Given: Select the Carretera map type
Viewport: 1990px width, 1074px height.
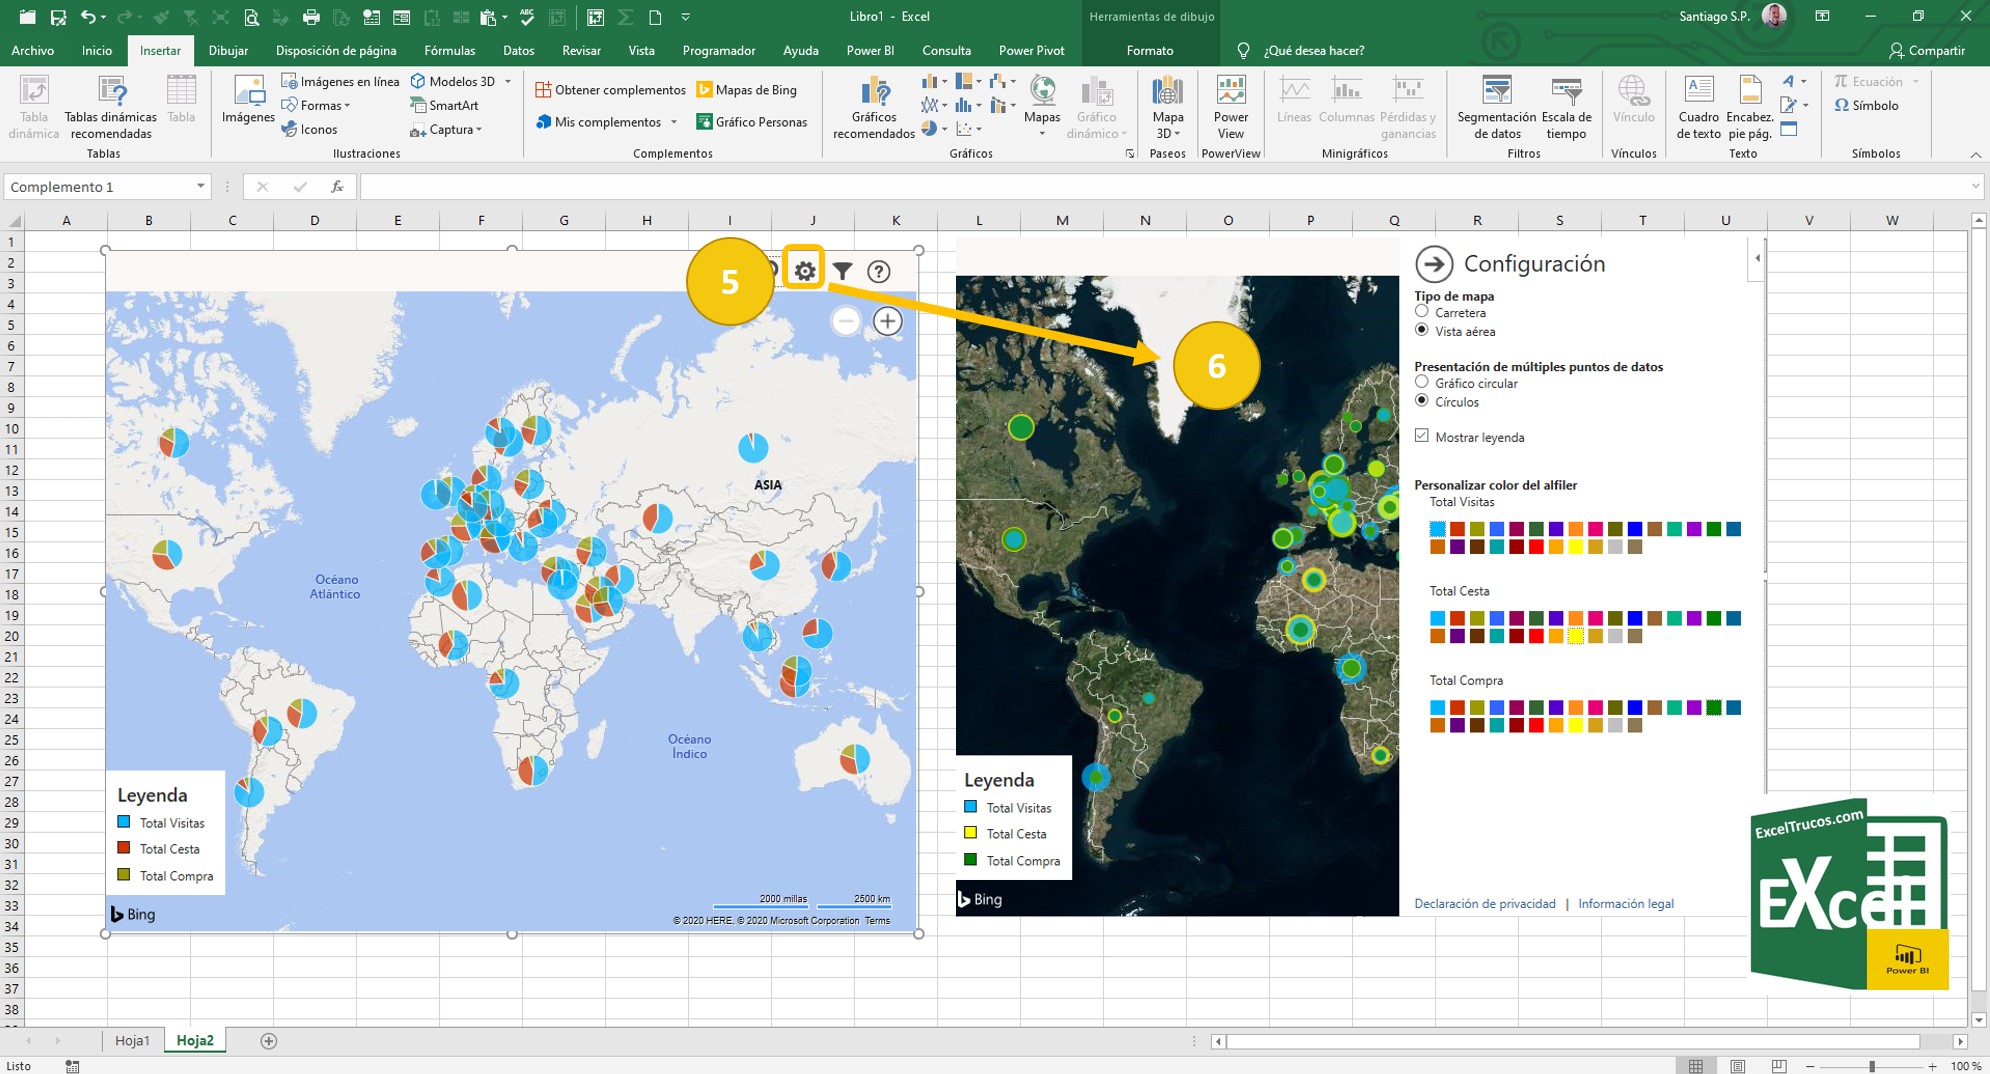Looking at the screenshot, I should point(1422,311).
